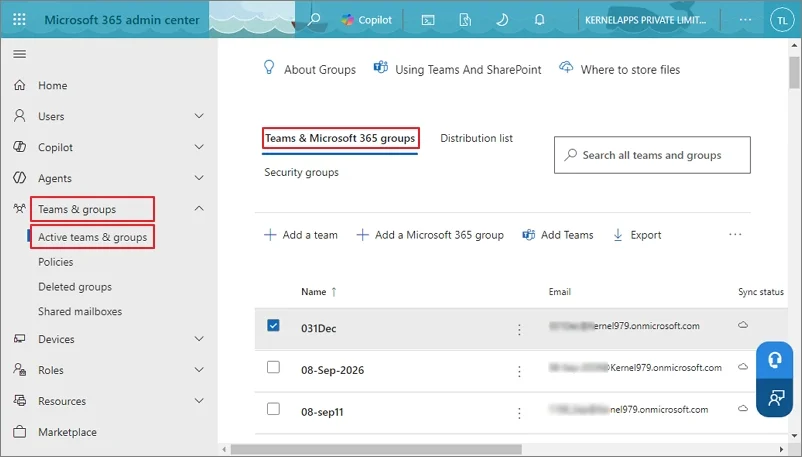The width and height of the screenshot is (802, 457).
Task: Open the feedback chat floating button
Action: pos(774,398)
